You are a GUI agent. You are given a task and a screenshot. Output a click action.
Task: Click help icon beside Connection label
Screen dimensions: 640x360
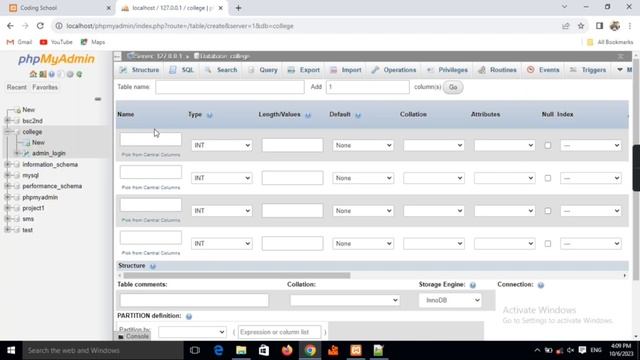tap(541, 285)
